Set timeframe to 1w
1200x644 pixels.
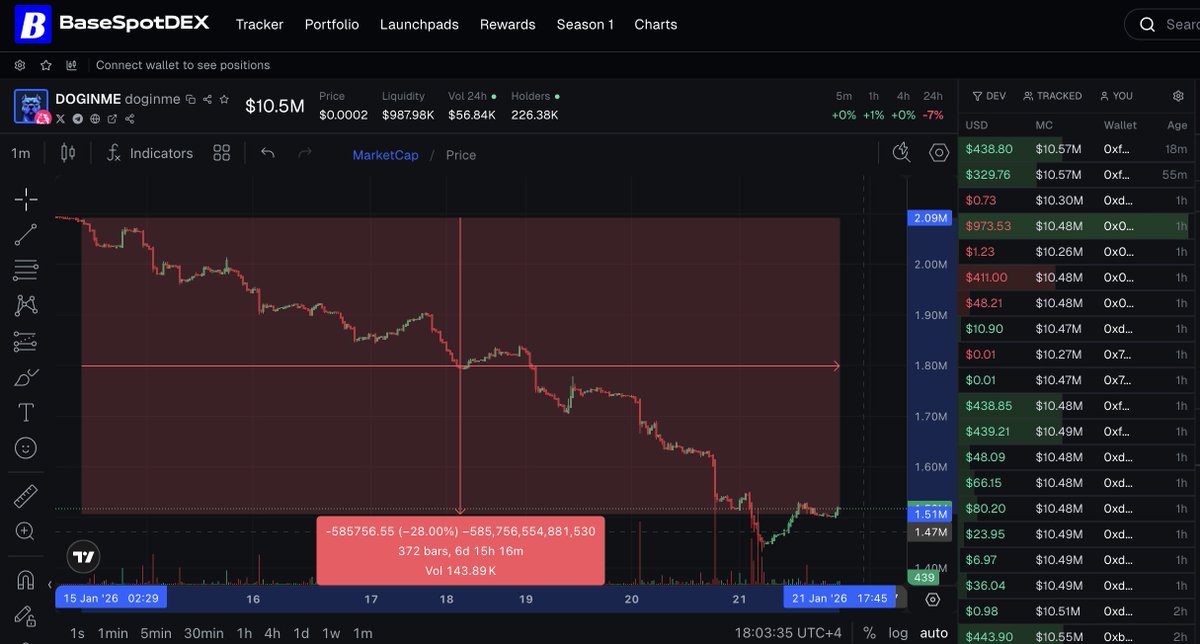click(x=330, y=633)
